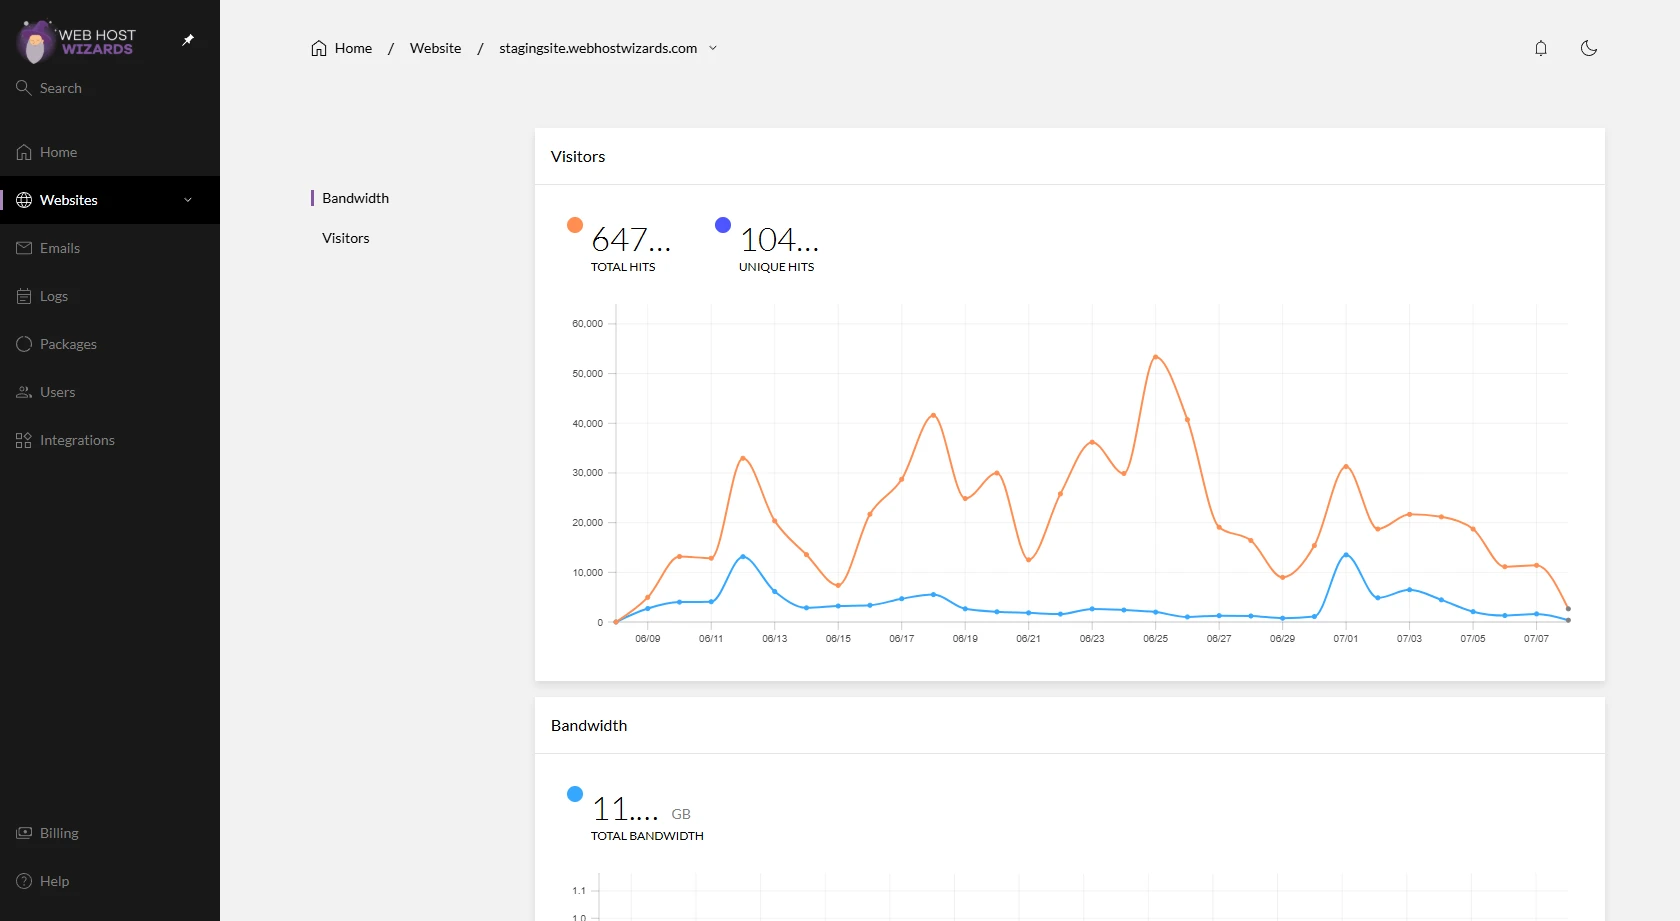Click the TOTAL HITS label

click(x=623, y=267)
